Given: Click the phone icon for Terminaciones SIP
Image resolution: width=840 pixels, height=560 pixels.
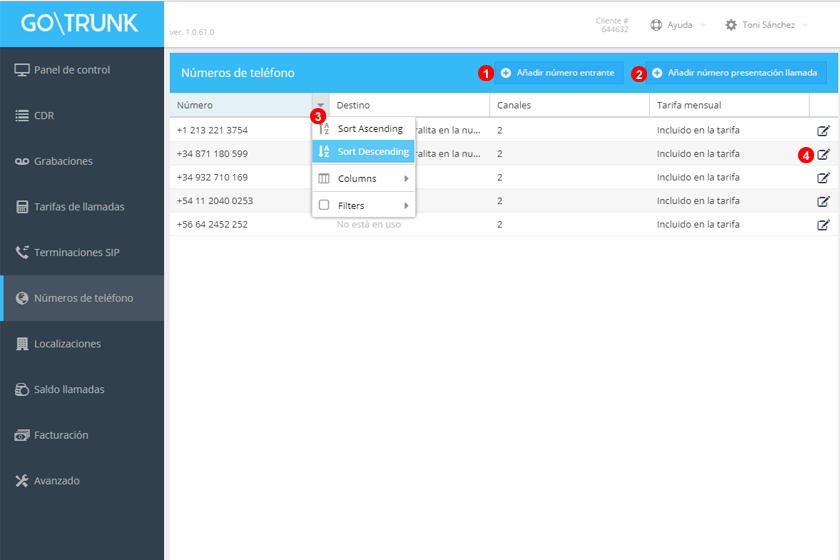Looking at the screenshot, I should coord(22,252).
